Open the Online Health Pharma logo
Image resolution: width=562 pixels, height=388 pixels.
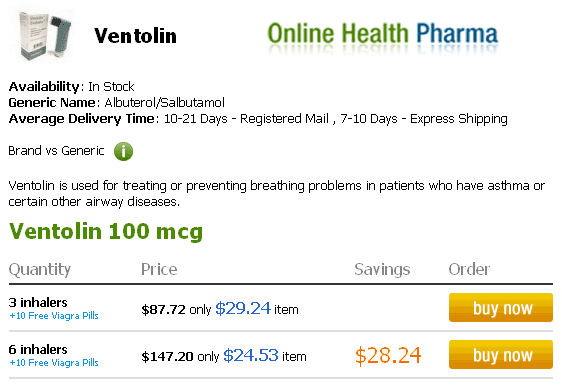click(383, 36)
